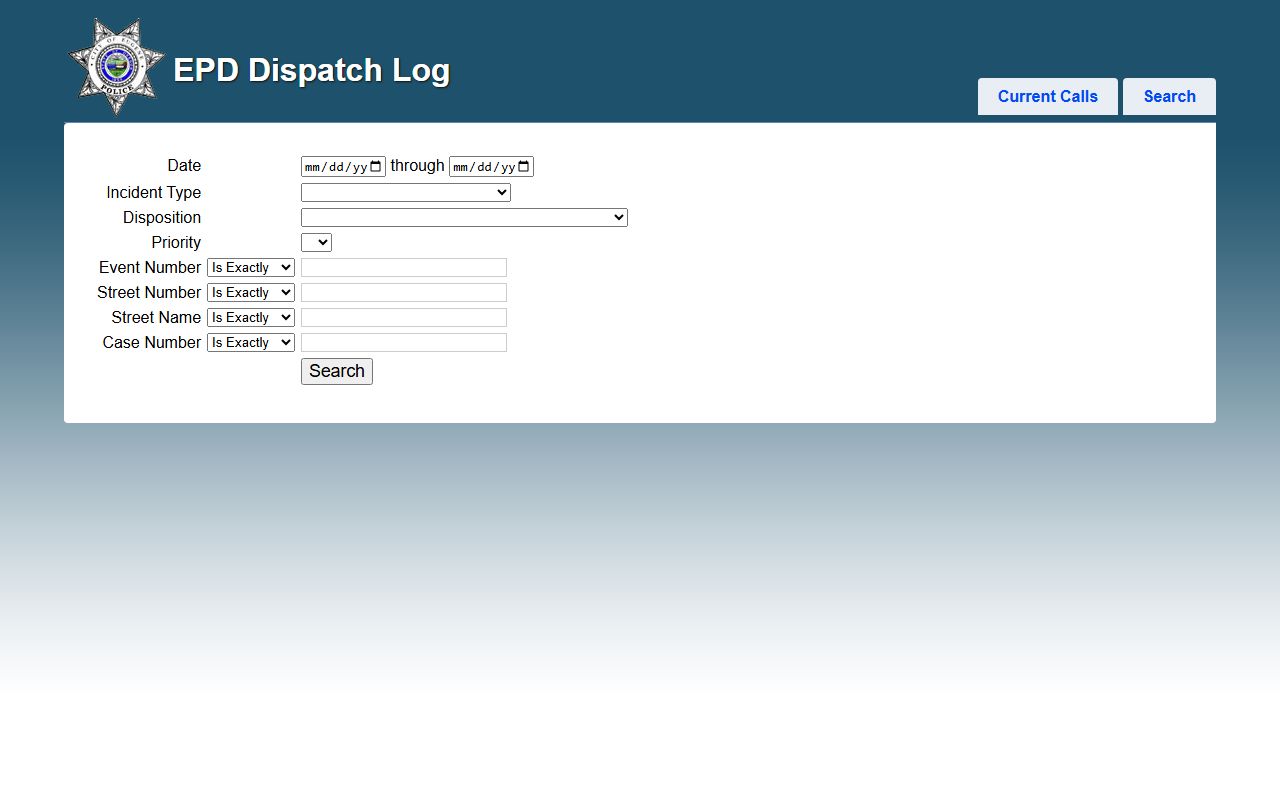Click the Event Number label
The height and width of the screenshot is (800, 1280).
pos(150,267)
